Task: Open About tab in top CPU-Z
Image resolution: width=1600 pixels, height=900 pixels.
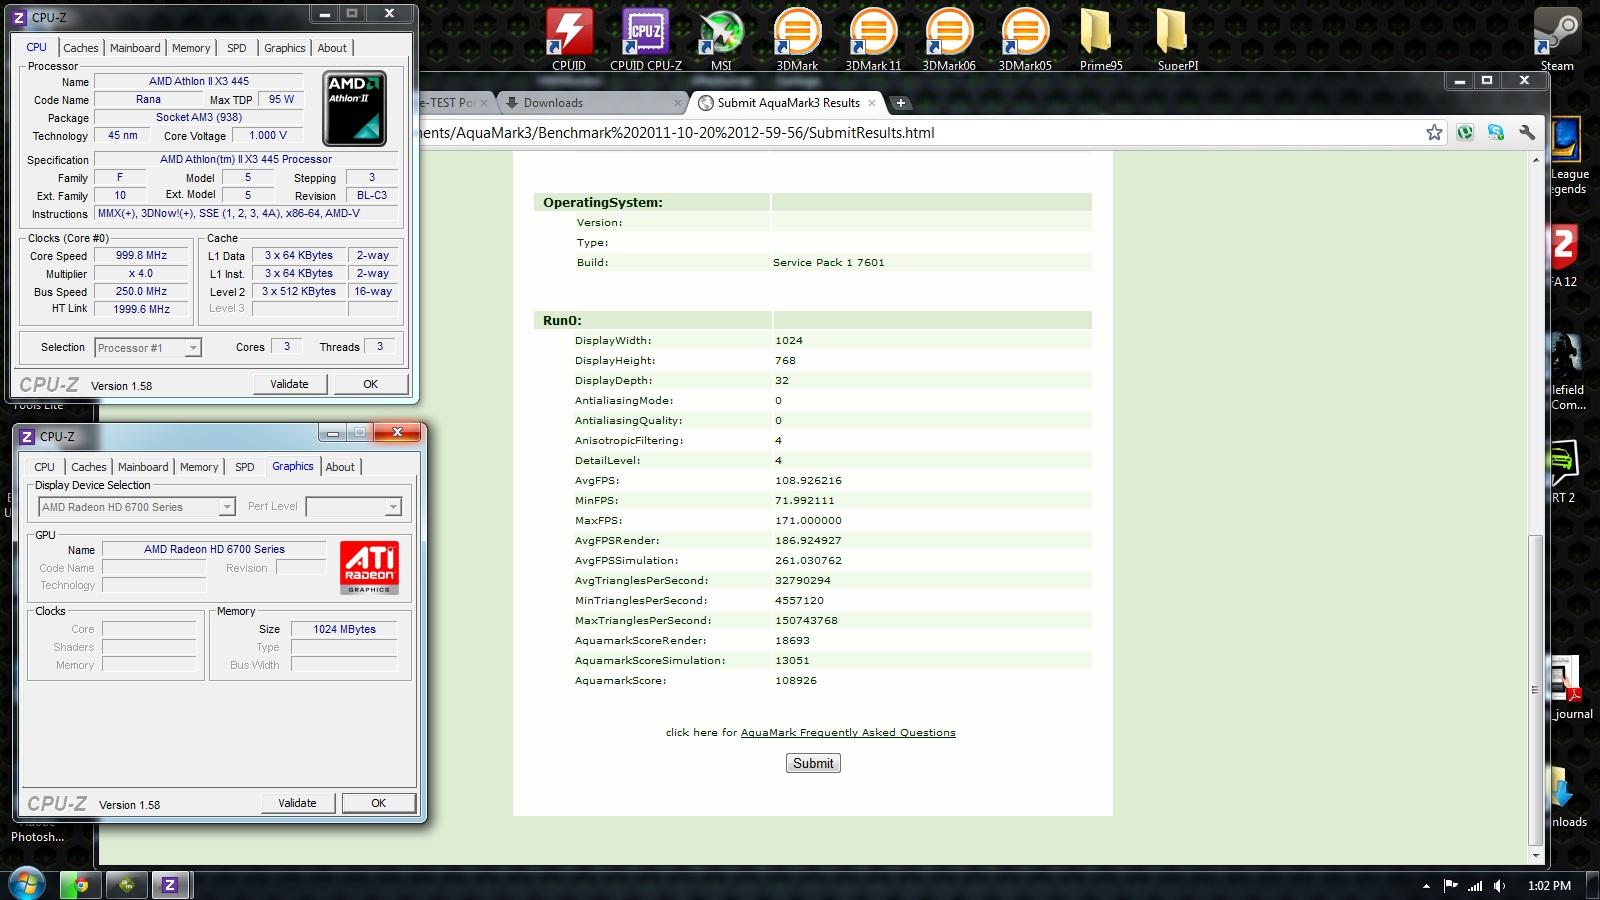Action: coord(333,48)
